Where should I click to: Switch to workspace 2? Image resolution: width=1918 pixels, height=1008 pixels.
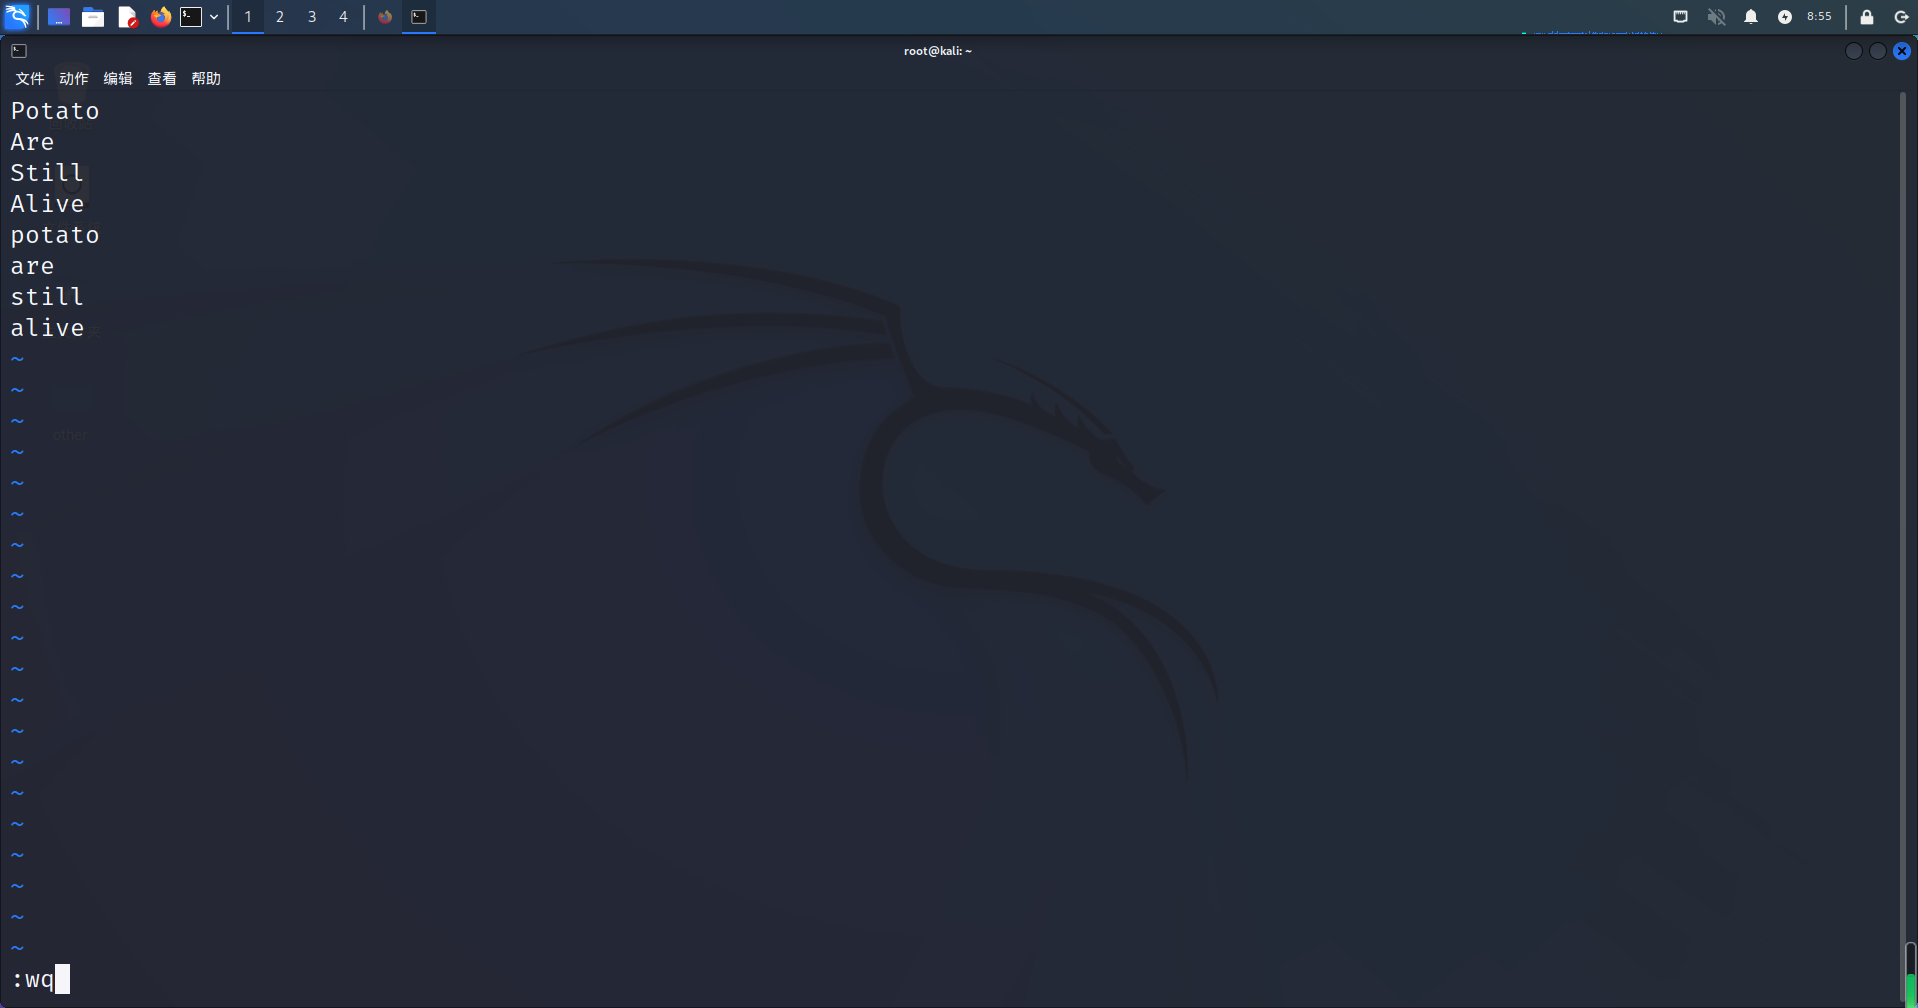pyautogui.click(x=280, y=17)
